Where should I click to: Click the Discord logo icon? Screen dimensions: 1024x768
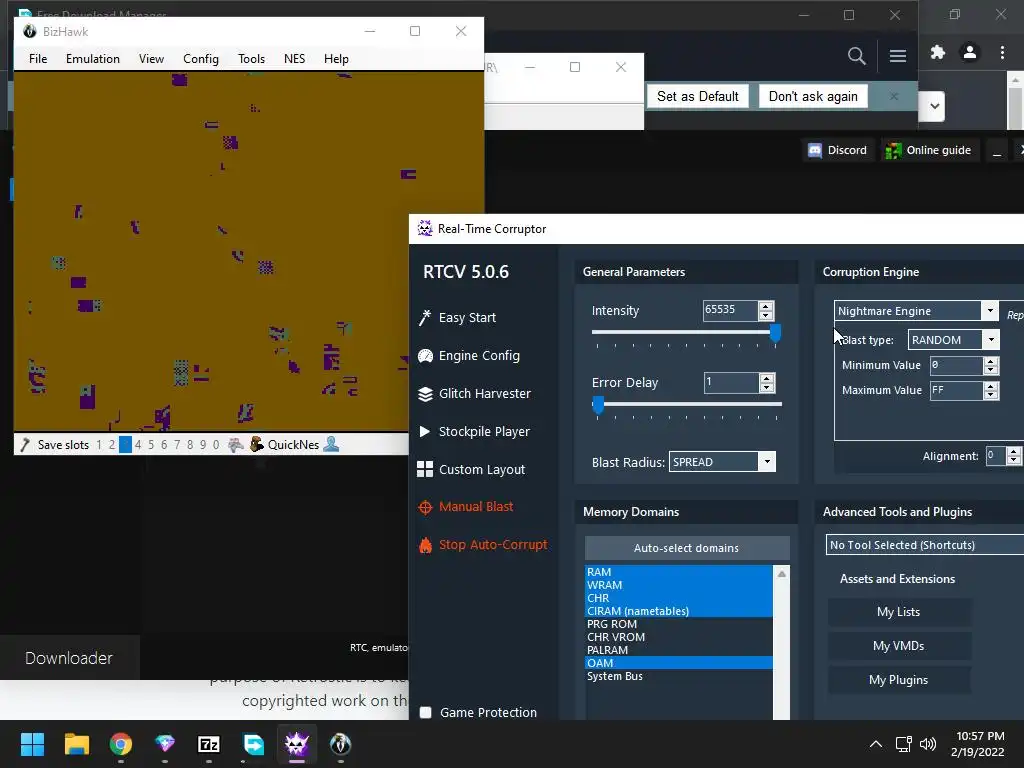[x=815, y=150]
